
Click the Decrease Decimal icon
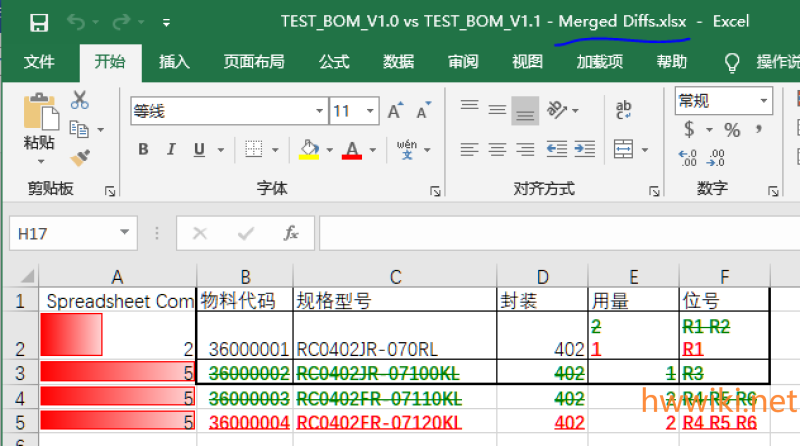tap(715, 158)
